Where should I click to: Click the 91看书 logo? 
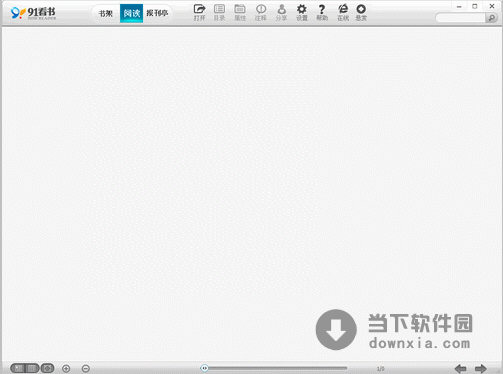point(33,13)
